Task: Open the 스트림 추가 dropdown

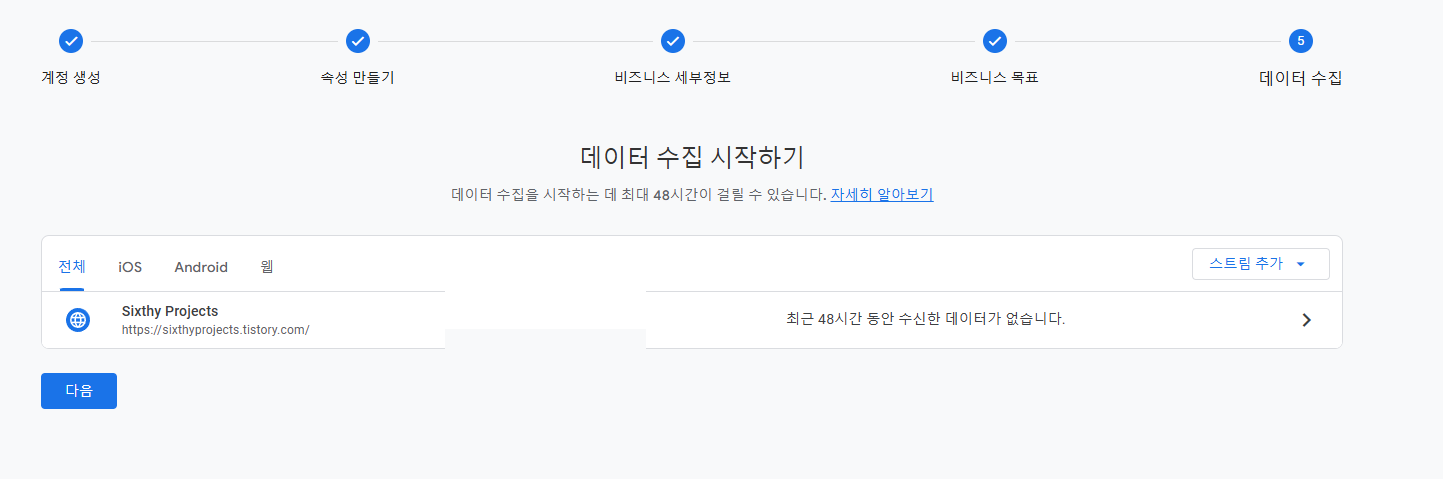Action: pyautogui.click(x=1260, y=264)
